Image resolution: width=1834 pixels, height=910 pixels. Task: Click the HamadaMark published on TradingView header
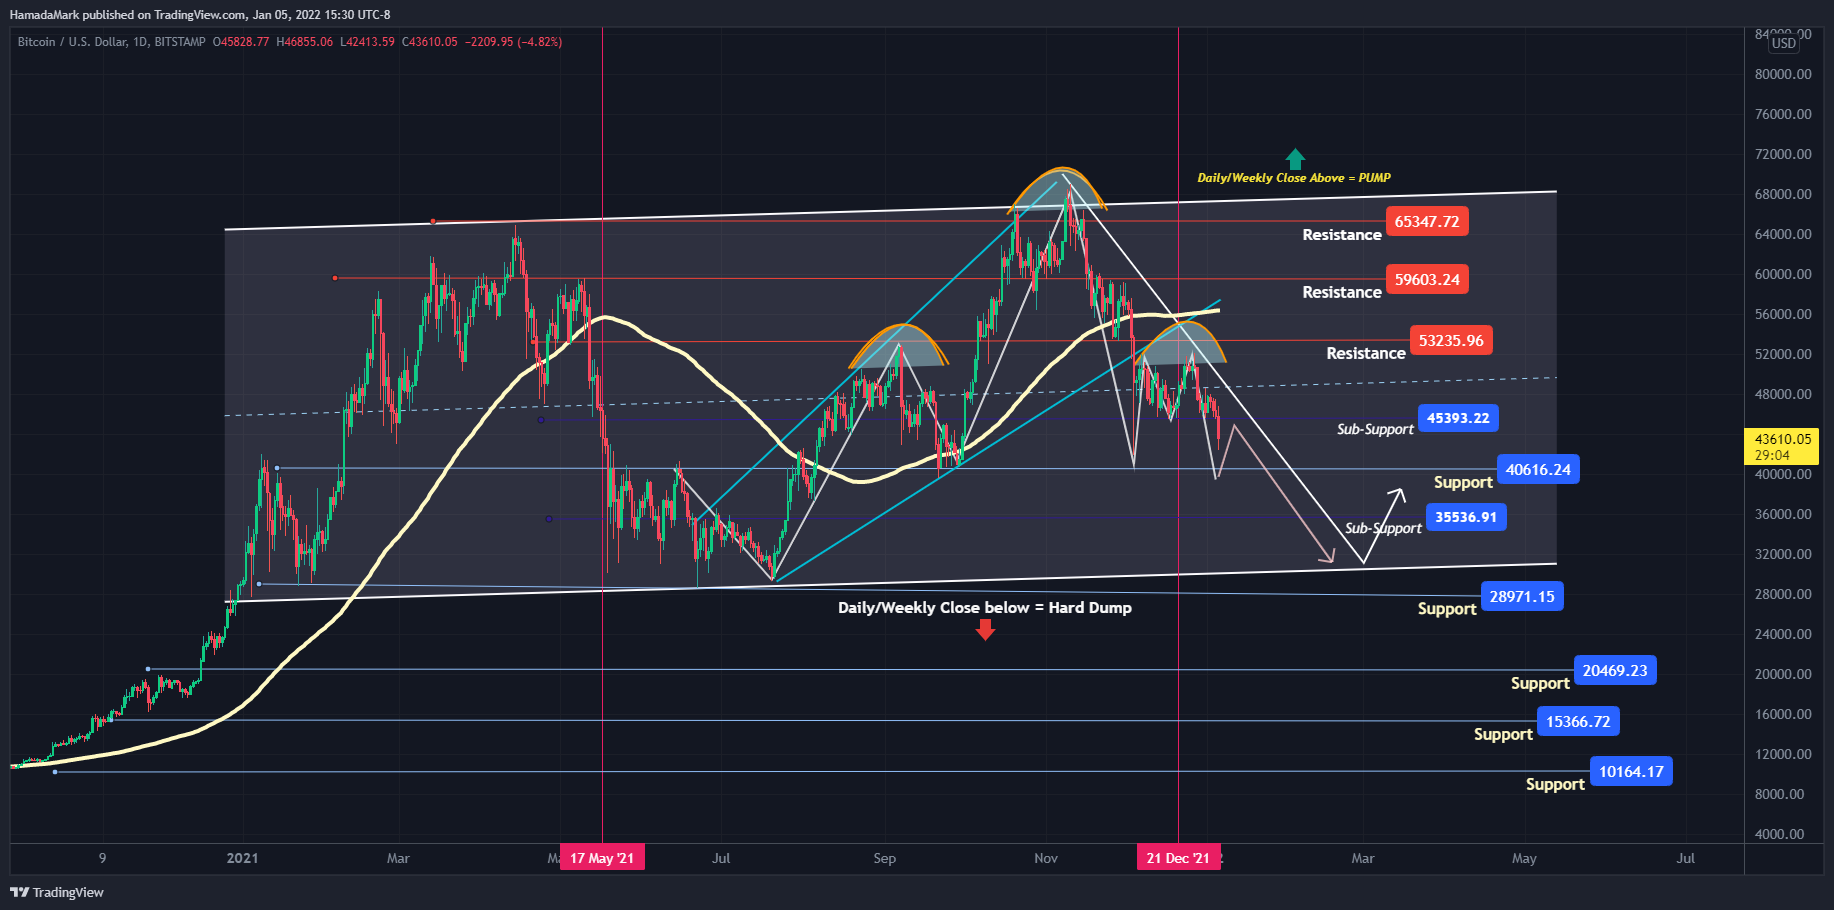[200, 15]
